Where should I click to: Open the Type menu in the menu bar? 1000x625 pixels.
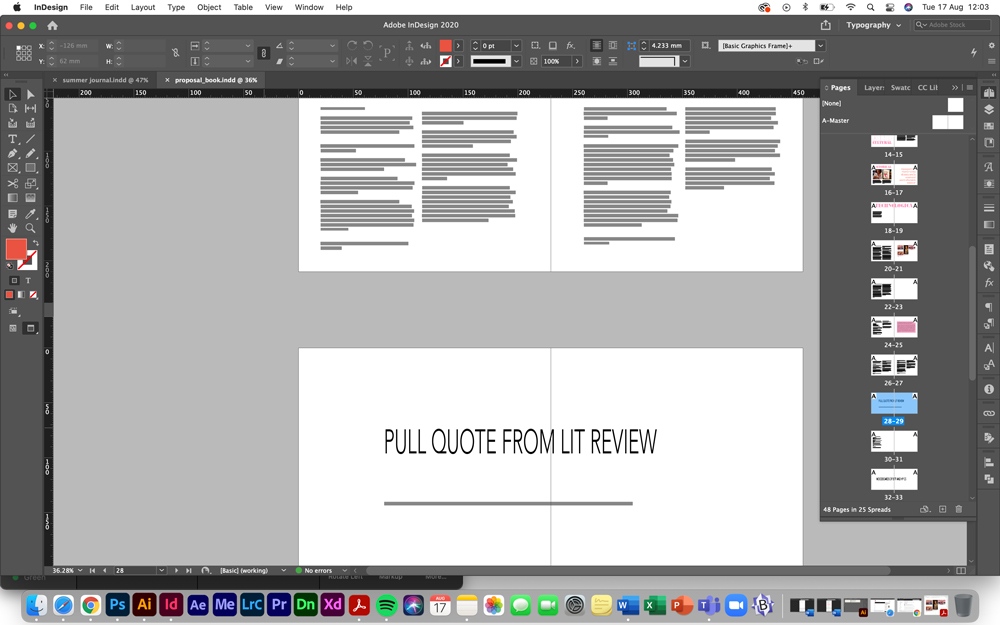coord(176,7)
